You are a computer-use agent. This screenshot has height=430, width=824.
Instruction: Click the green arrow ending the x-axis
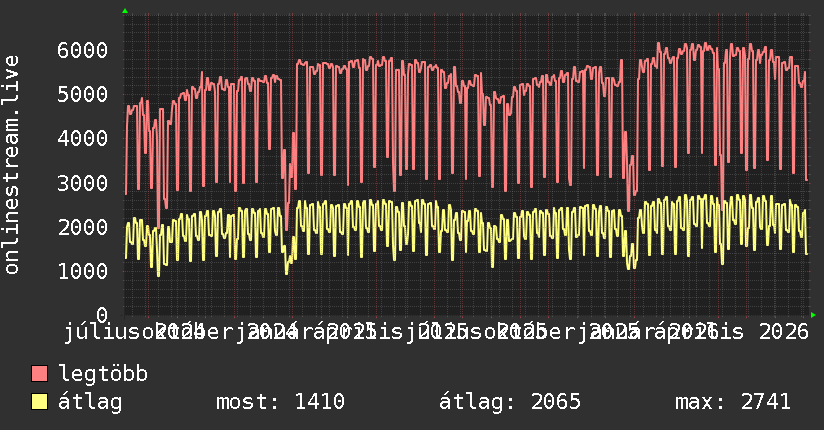tap(813, 315)
